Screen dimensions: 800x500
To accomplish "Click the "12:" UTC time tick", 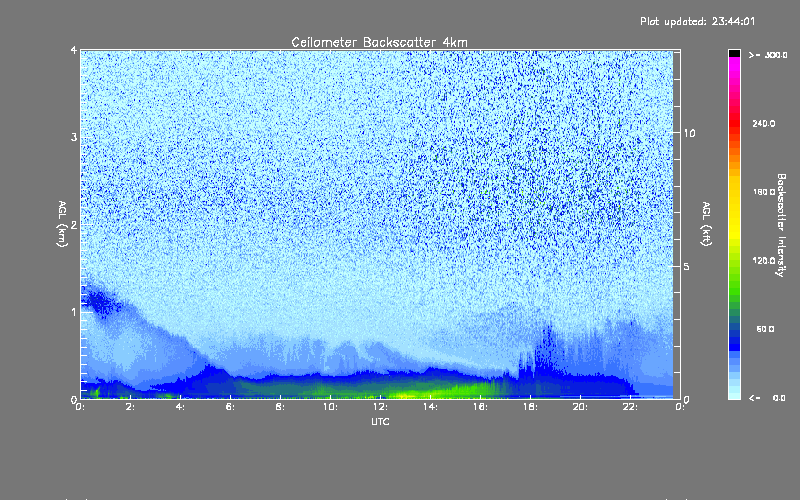I will [380, 407].
